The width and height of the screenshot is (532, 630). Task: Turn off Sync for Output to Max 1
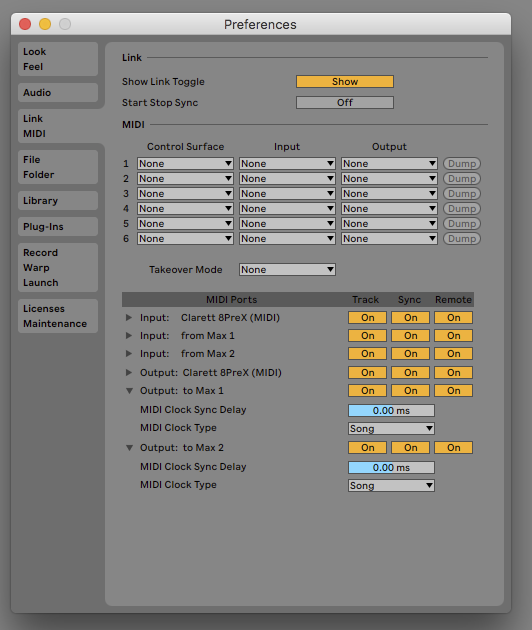[x=410, y=391]
